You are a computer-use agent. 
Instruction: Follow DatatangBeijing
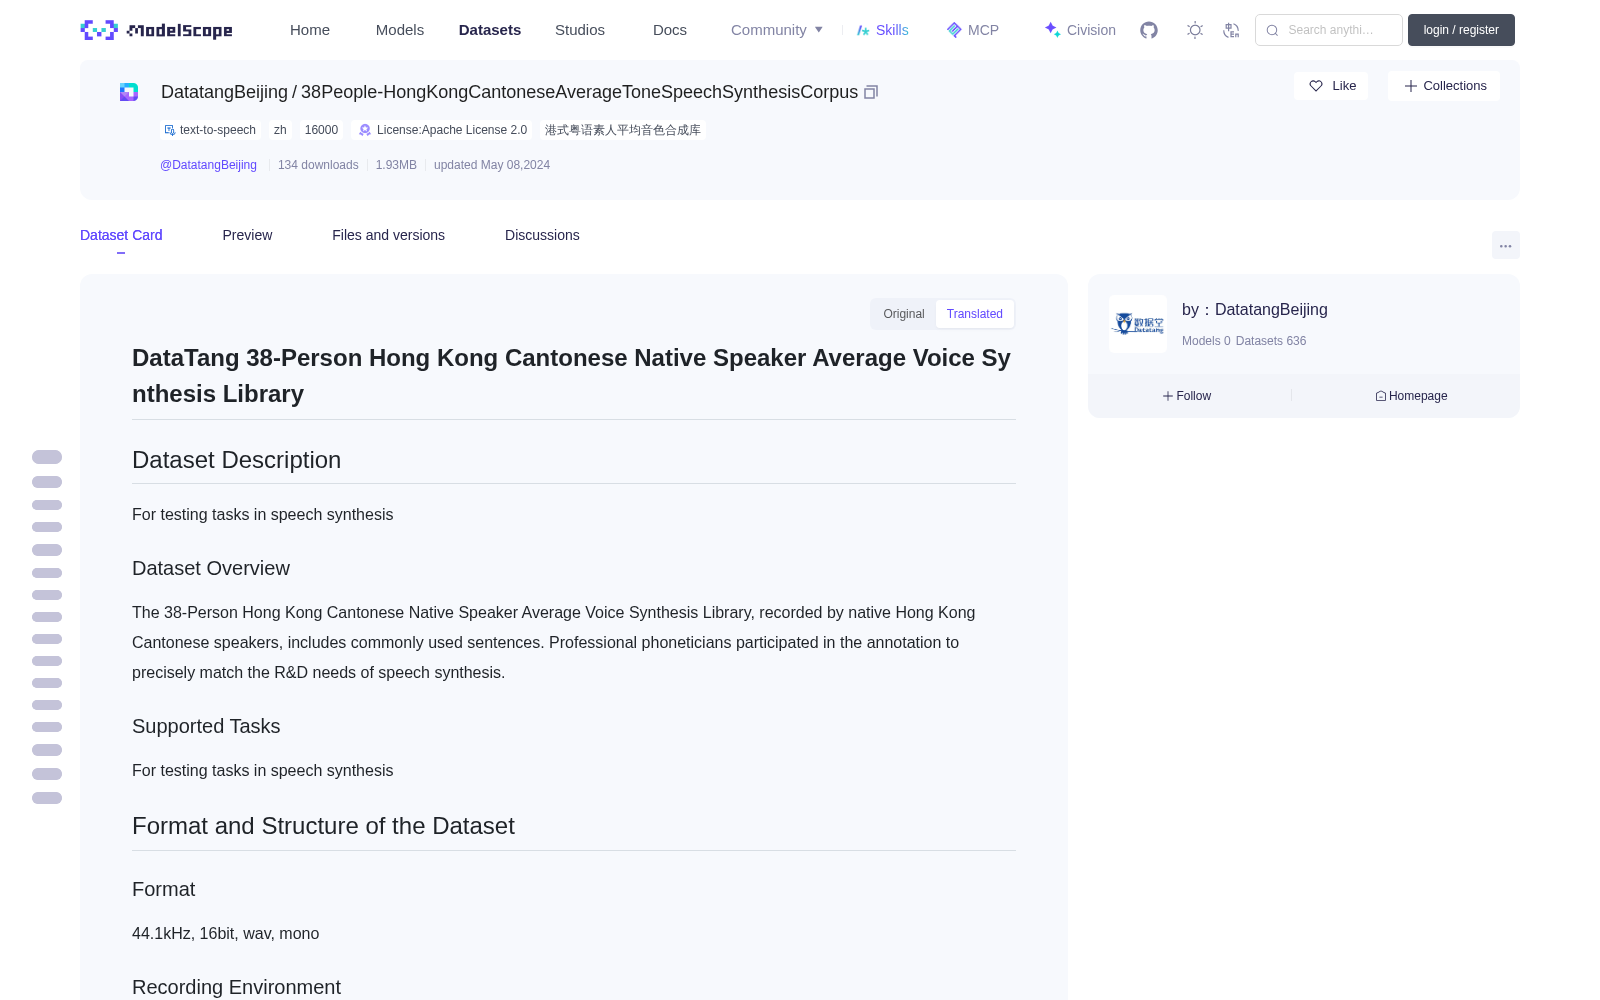[x=1187, y=396]
